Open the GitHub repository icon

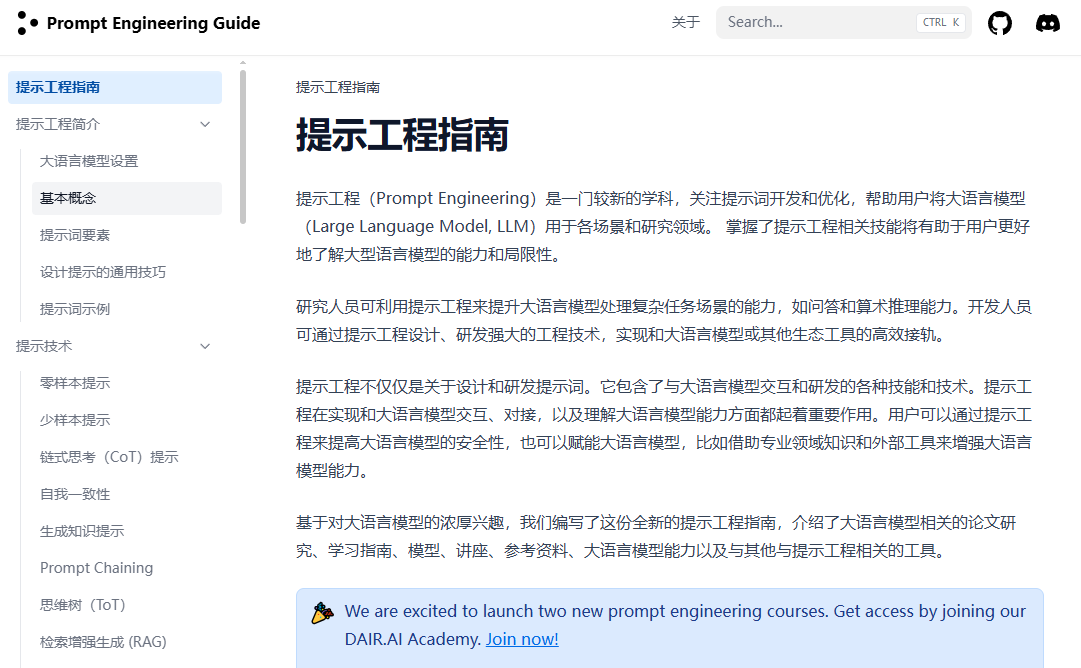pyautogui.click(x=999, y=23)
